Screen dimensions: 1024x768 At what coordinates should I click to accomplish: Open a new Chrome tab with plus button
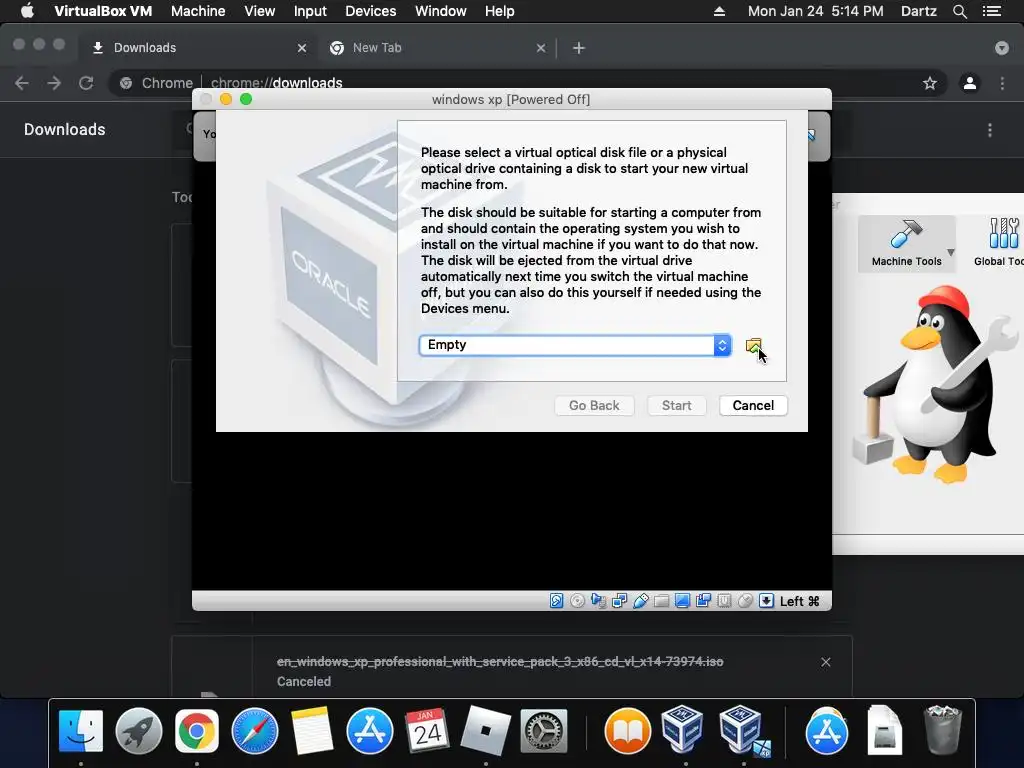579,48
